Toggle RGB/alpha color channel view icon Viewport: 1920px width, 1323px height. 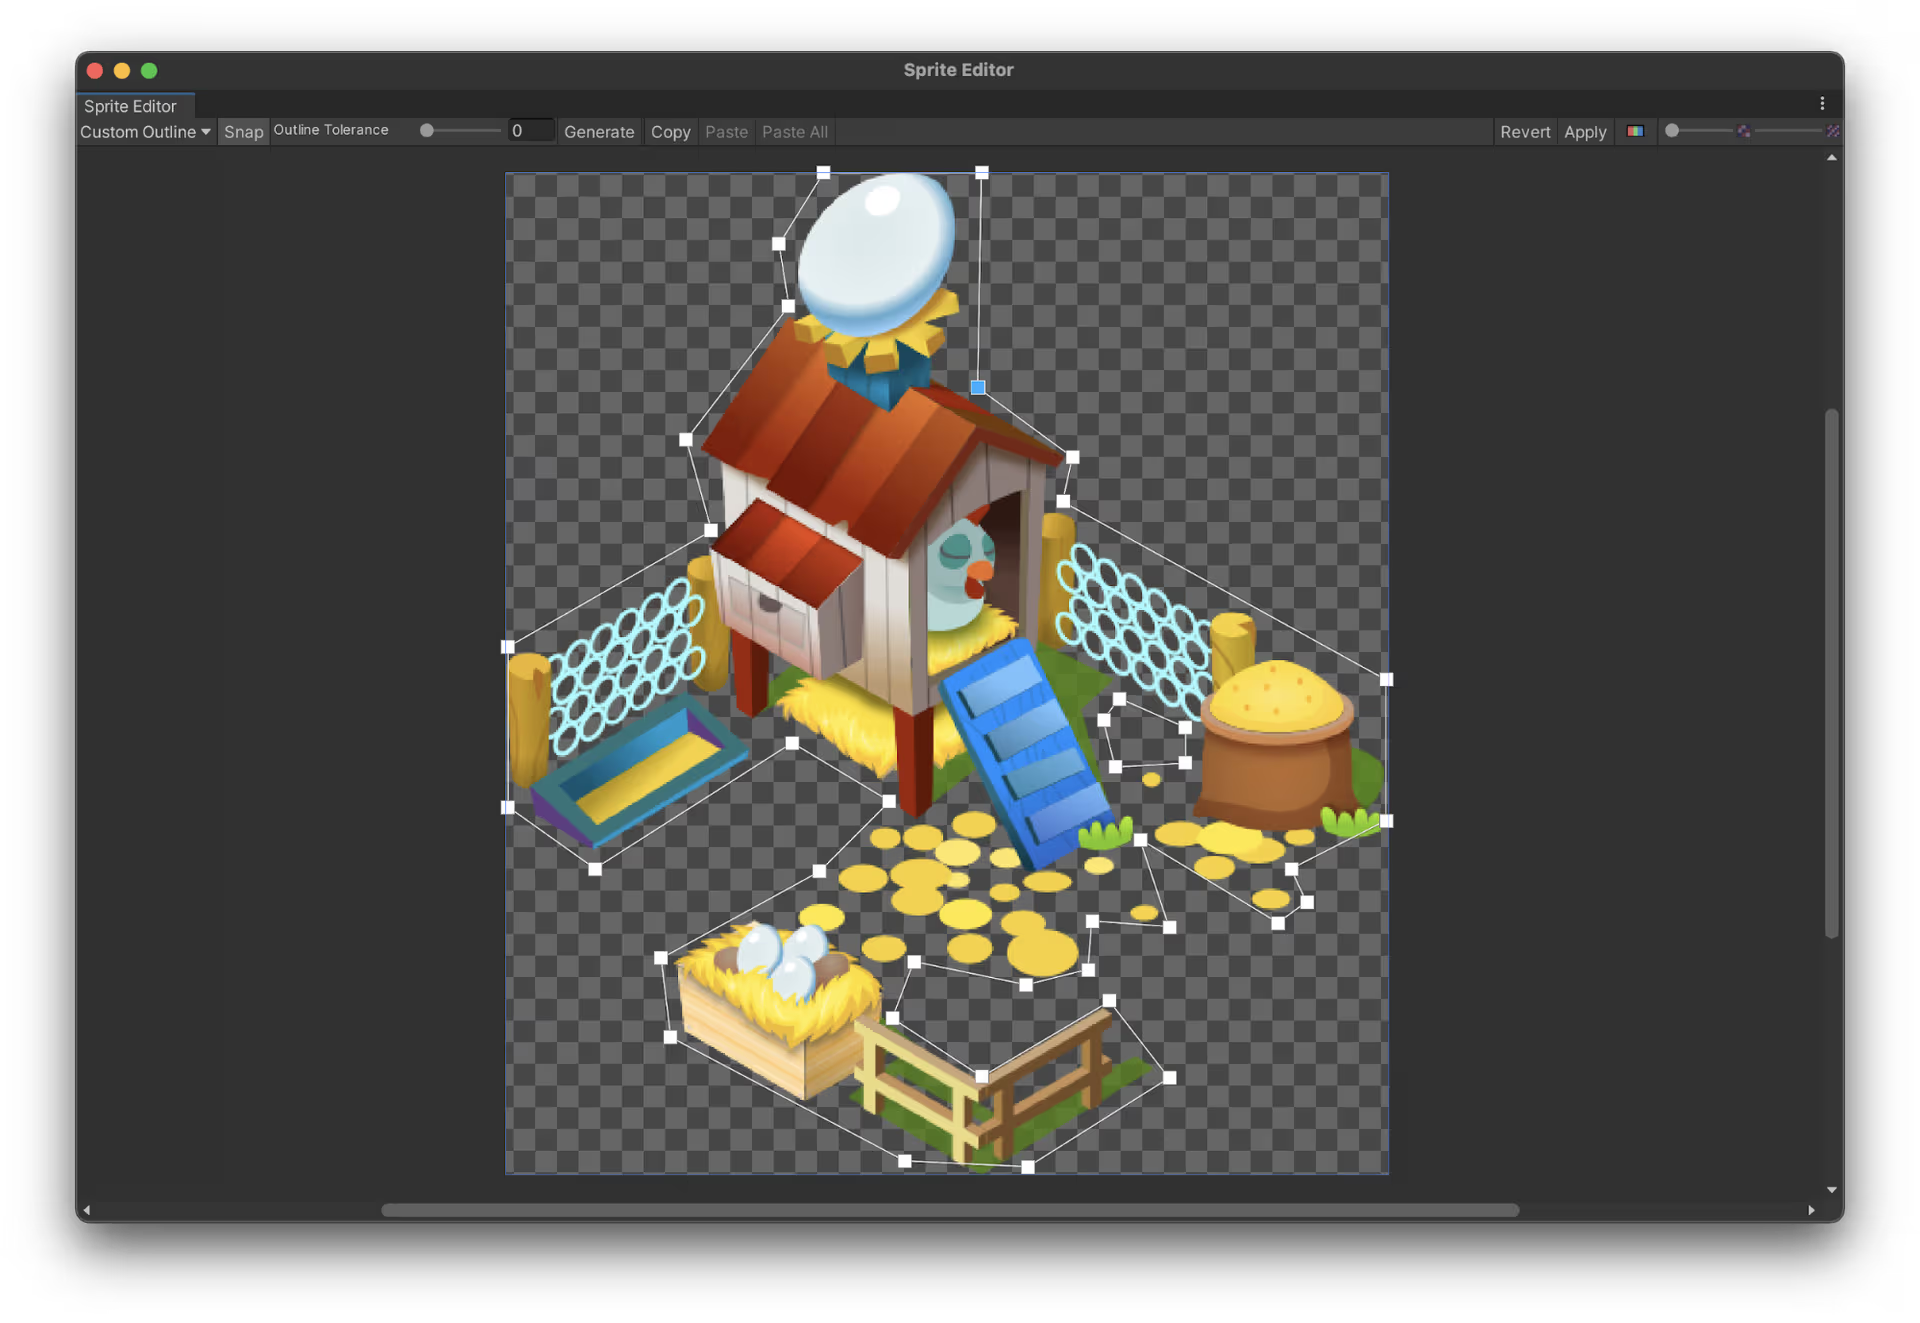coord(1635,131)
